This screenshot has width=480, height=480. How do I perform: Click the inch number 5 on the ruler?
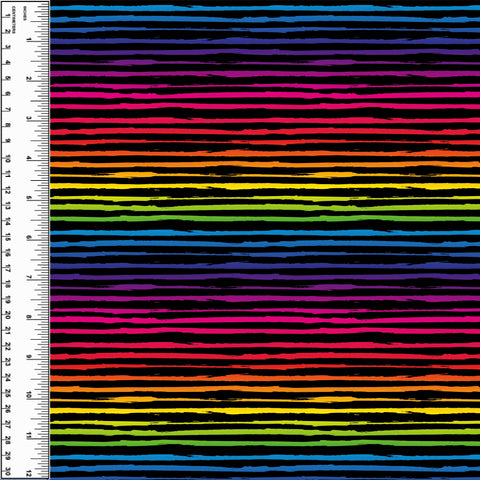tap(29, 198)
